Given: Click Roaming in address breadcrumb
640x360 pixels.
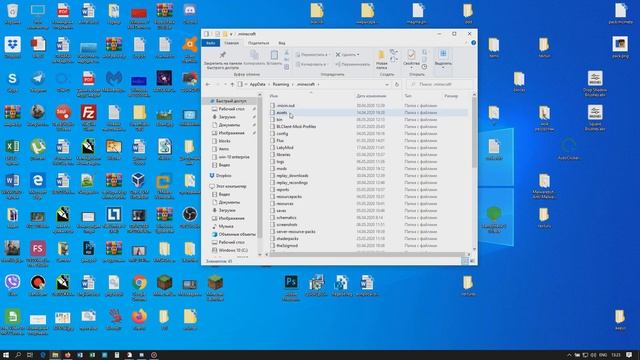Looking at the screenshot, I should (x=280, y=84).
